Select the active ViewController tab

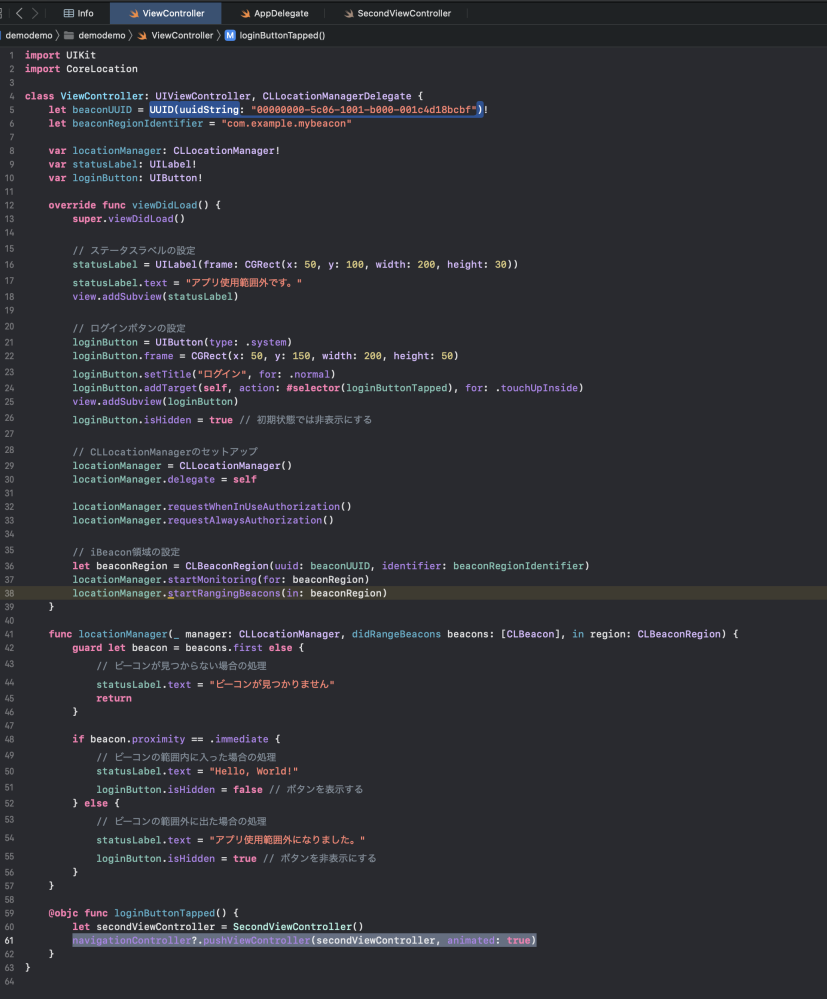pyautogui.click(x=166, y=13)
